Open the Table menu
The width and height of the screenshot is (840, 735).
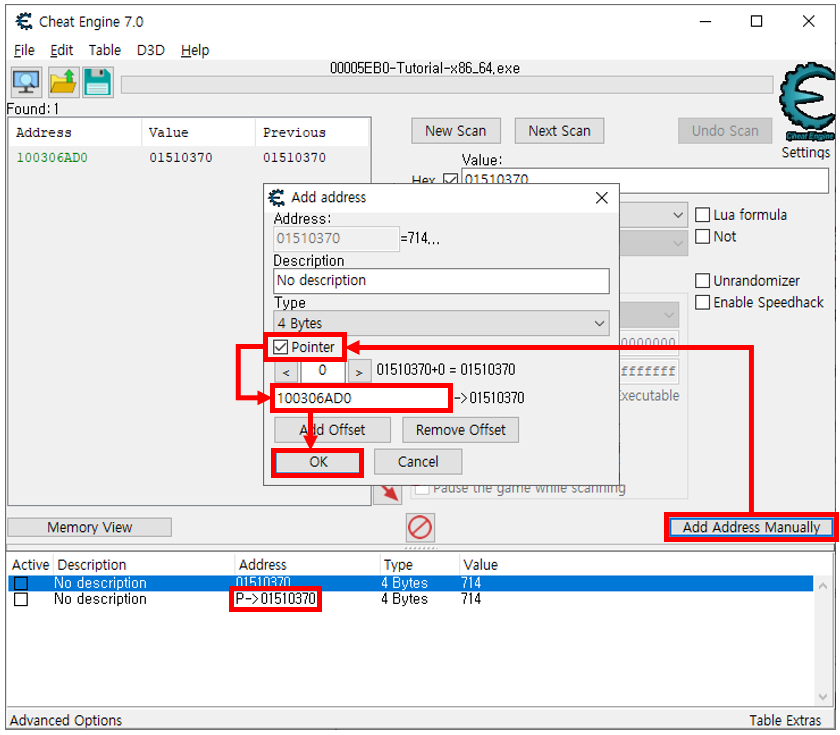104,50
